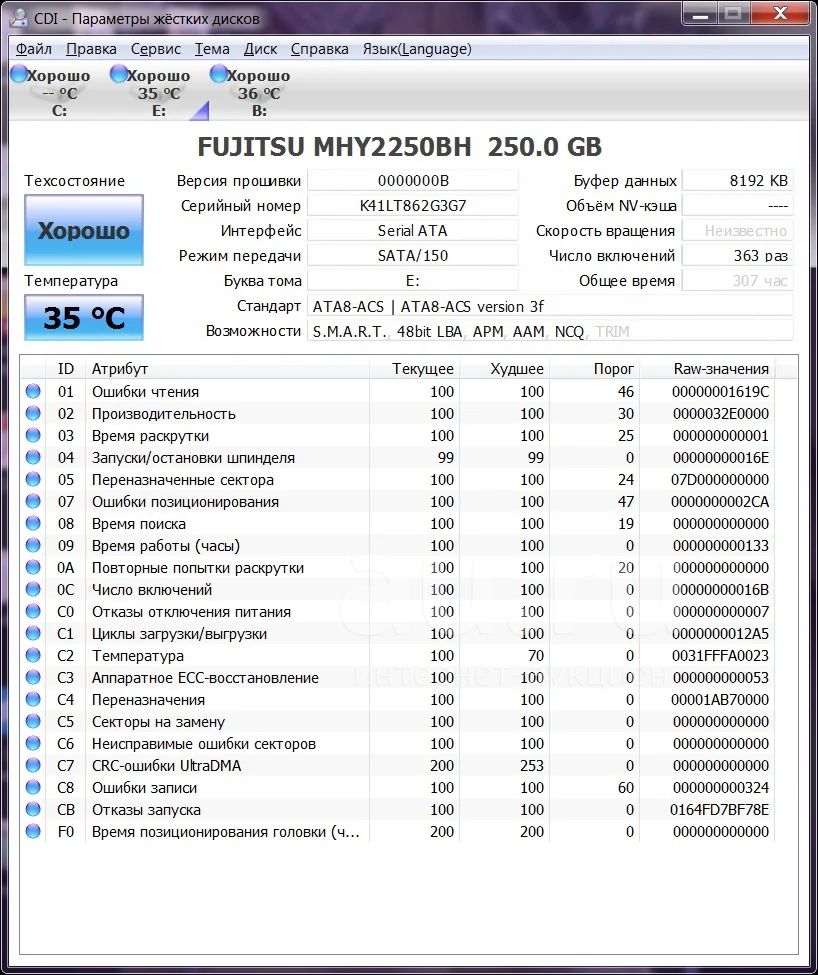Click status orb of Ошибки позиционирования row
818x975 pixels.
coord(33,501)
